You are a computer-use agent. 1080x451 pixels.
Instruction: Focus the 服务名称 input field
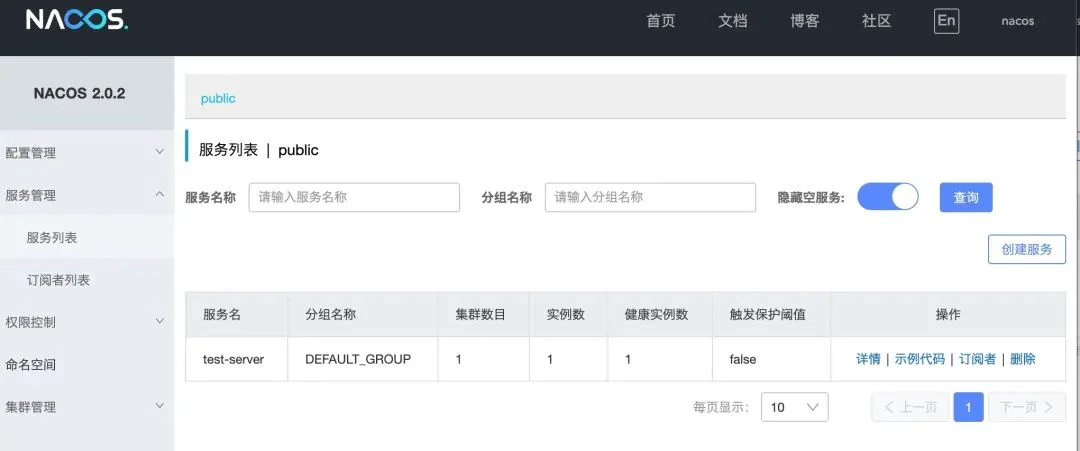tap(354, 198)
